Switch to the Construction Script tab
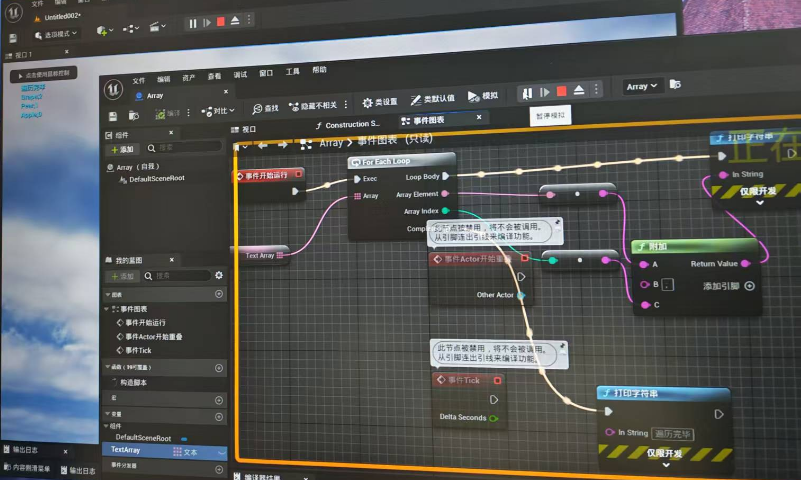This screenshot has height=480, width=802. click(x=347, y=124)
